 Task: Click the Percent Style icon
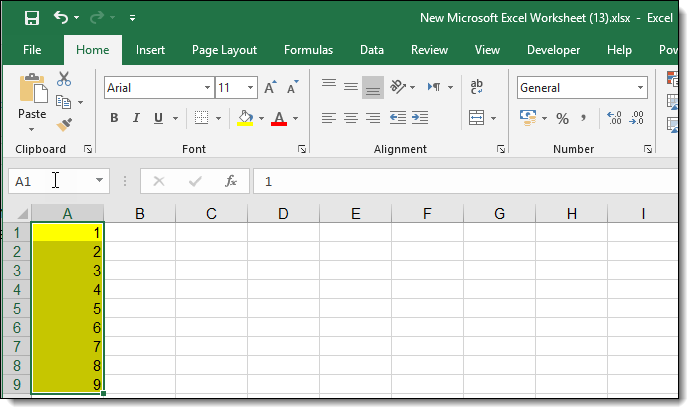tap(562, 118)
